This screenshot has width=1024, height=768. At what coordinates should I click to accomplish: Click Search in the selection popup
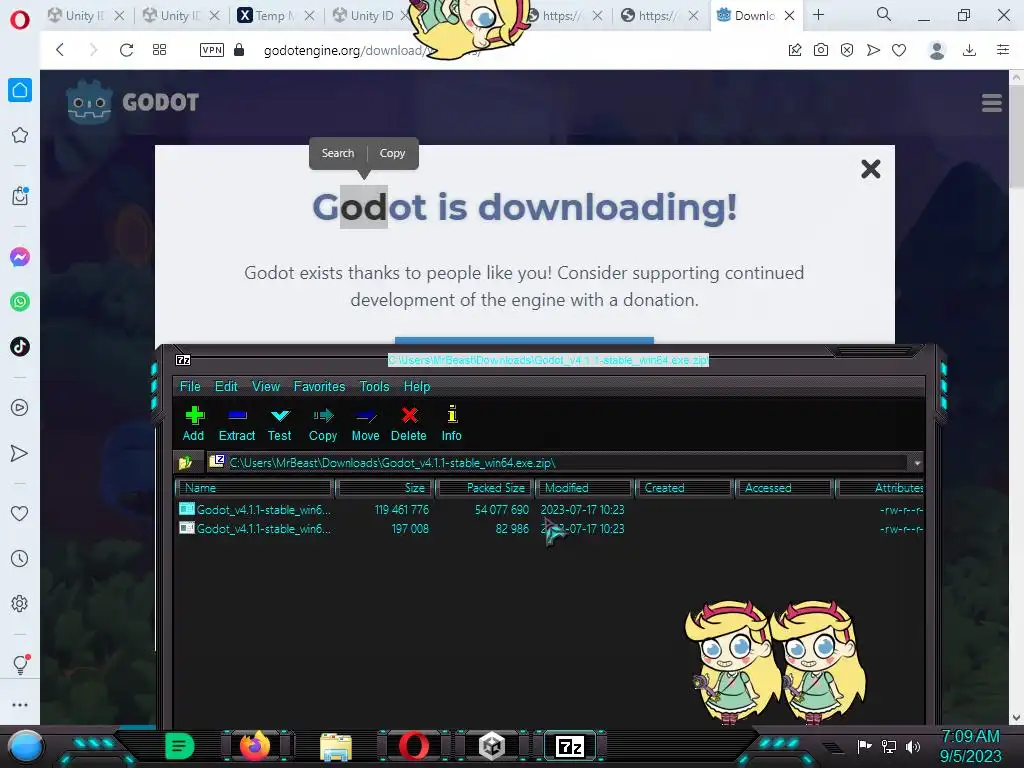click(338, 153)
